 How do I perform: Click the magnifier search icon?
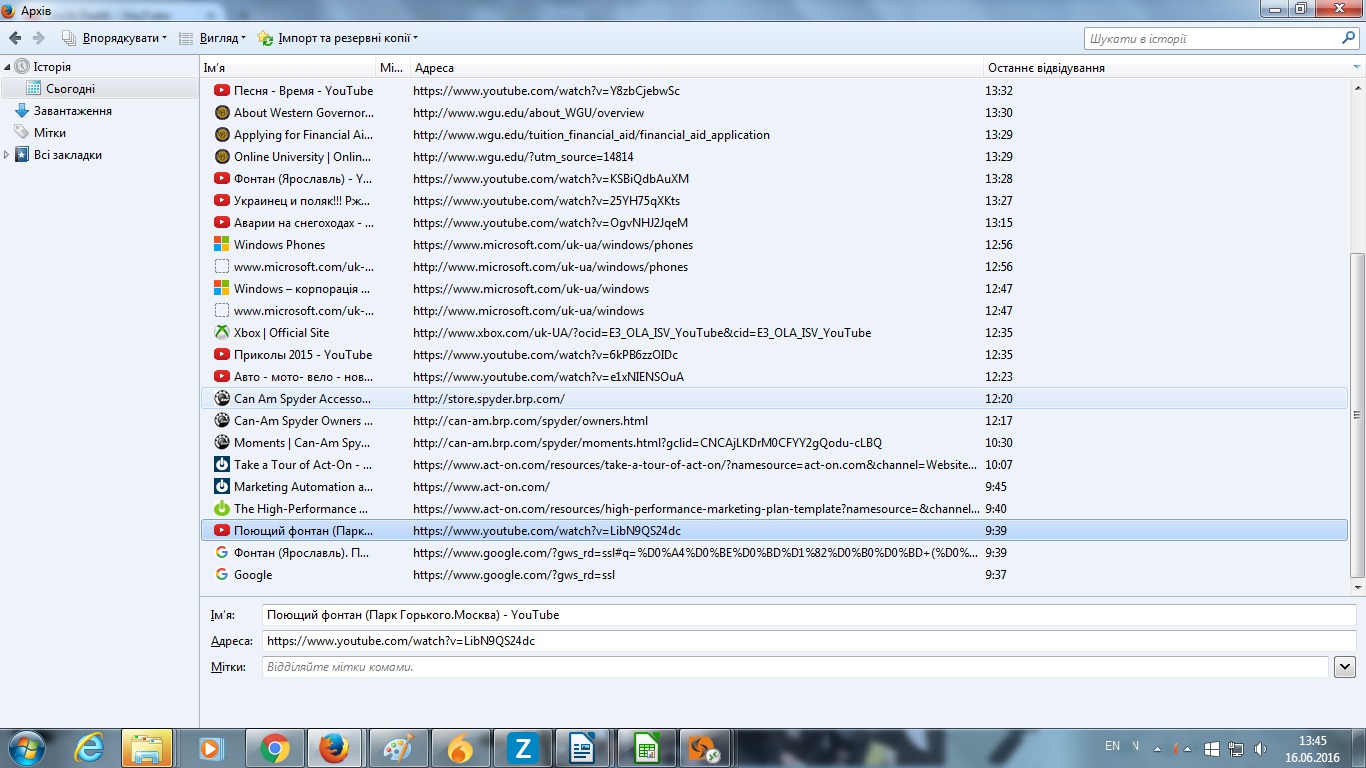[1348, 38]
